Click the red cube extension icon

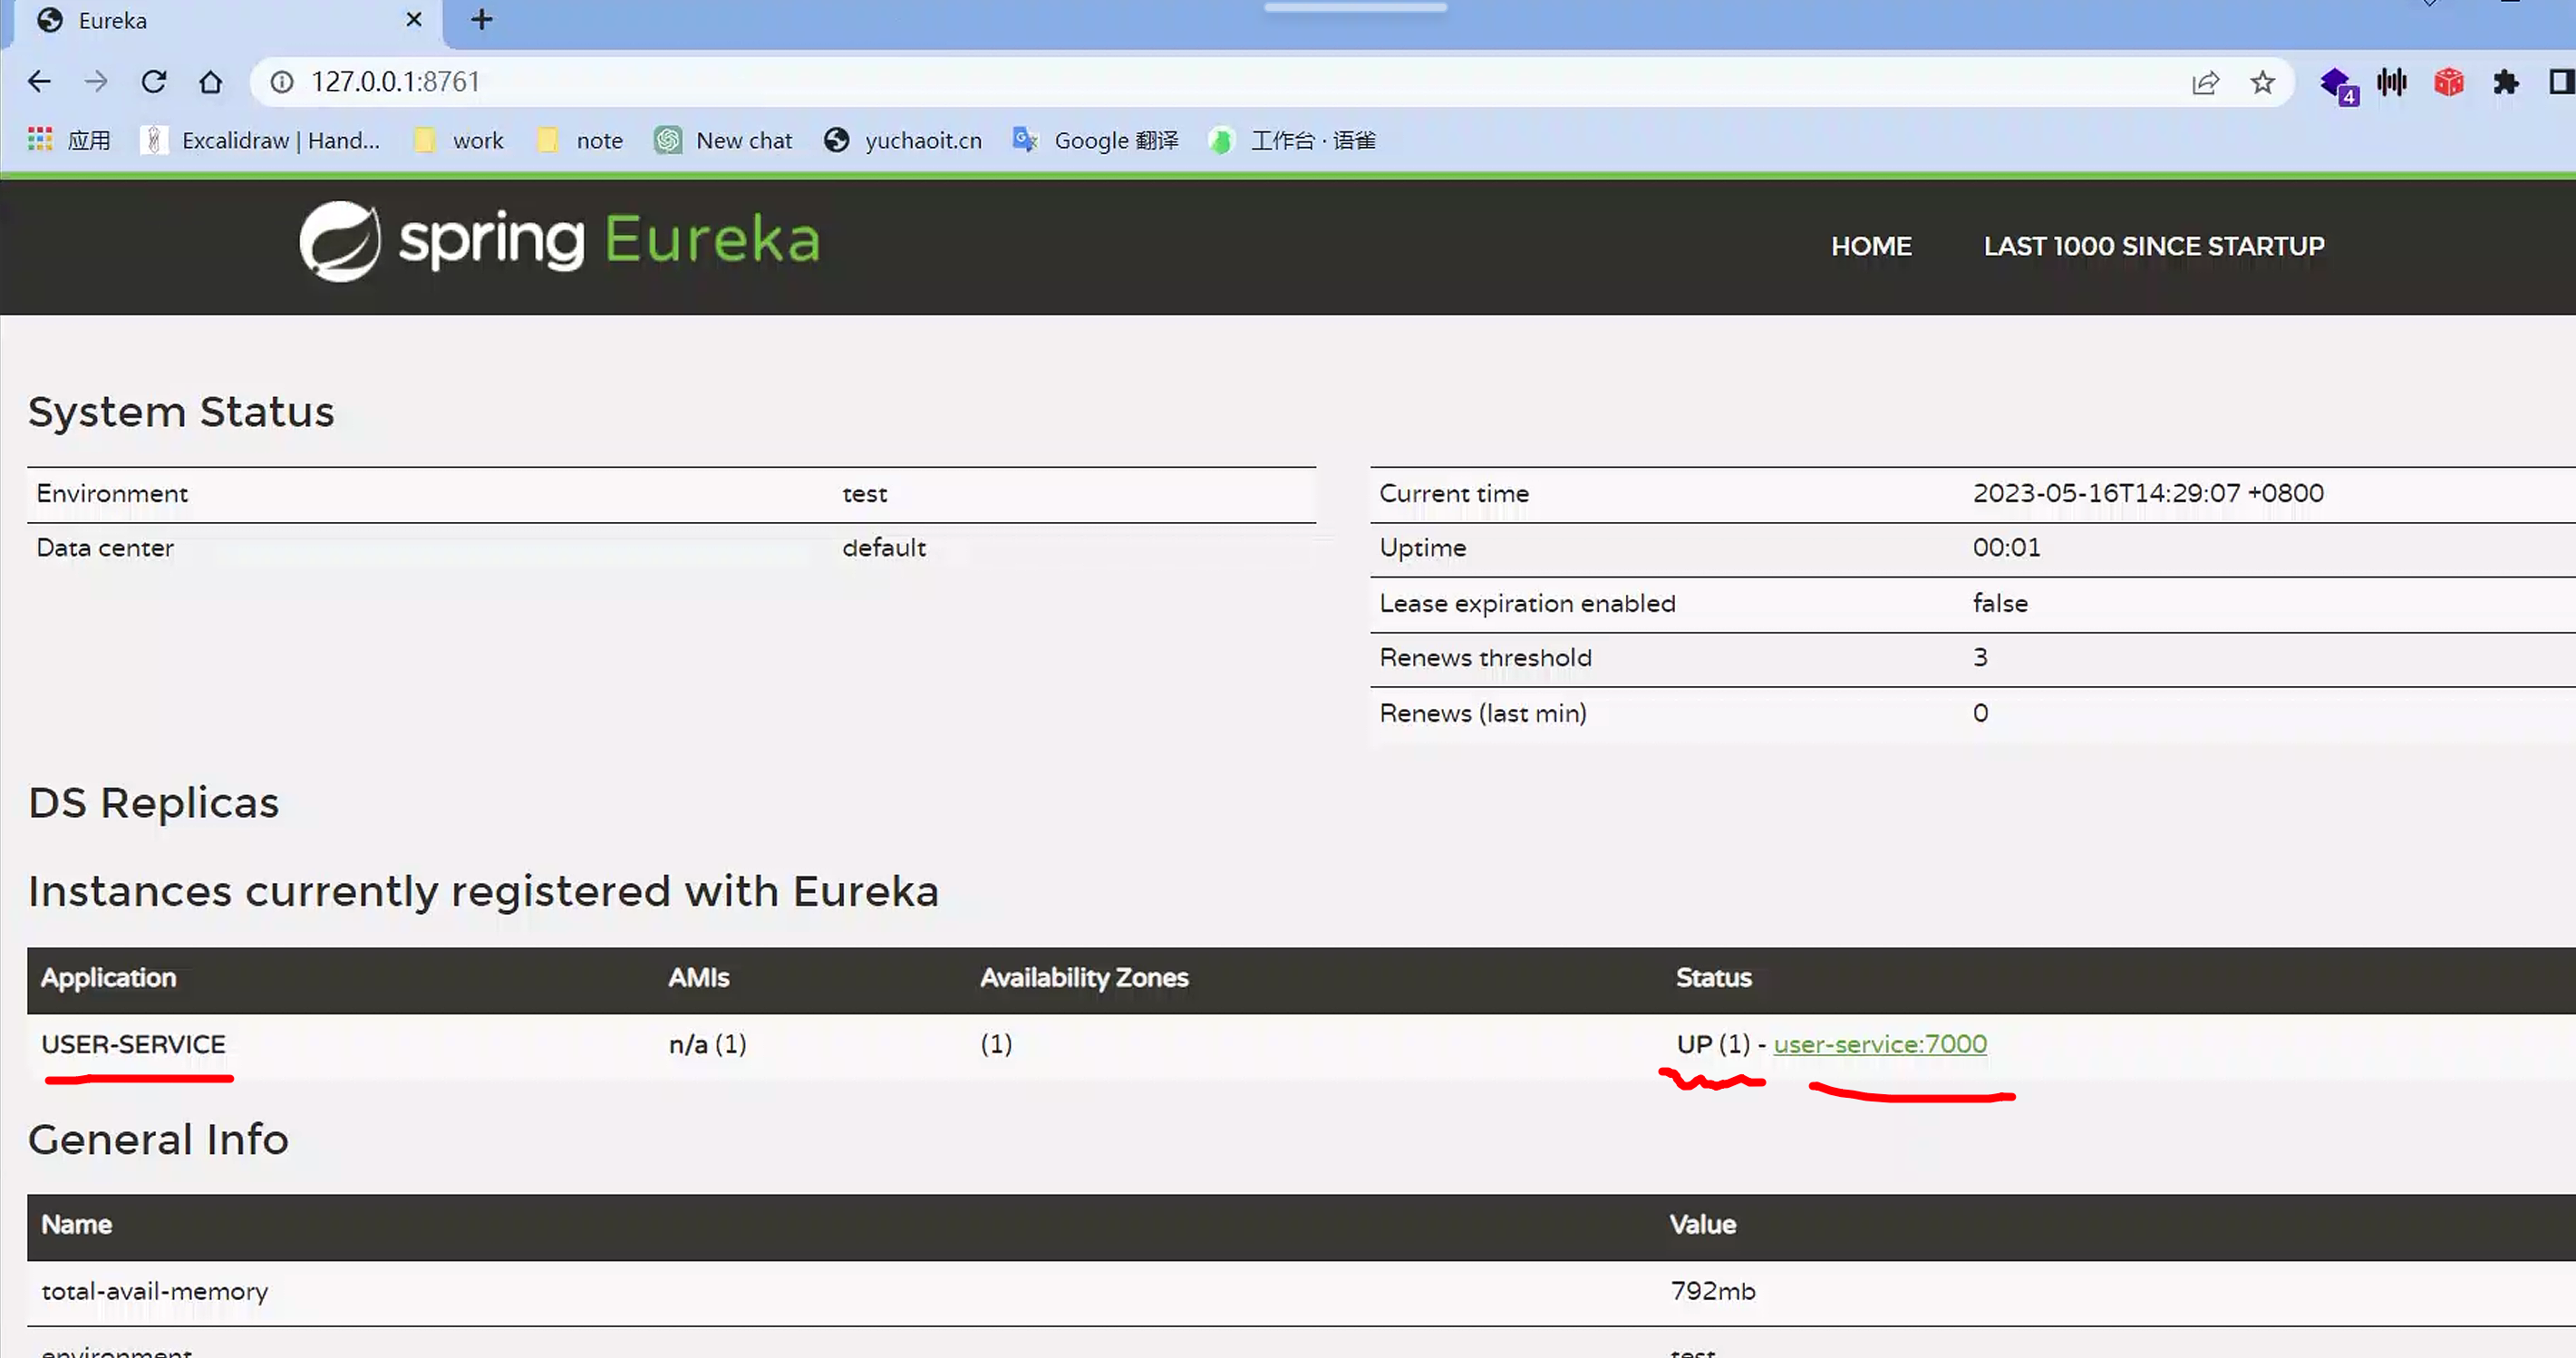(x=2448, y=82)
